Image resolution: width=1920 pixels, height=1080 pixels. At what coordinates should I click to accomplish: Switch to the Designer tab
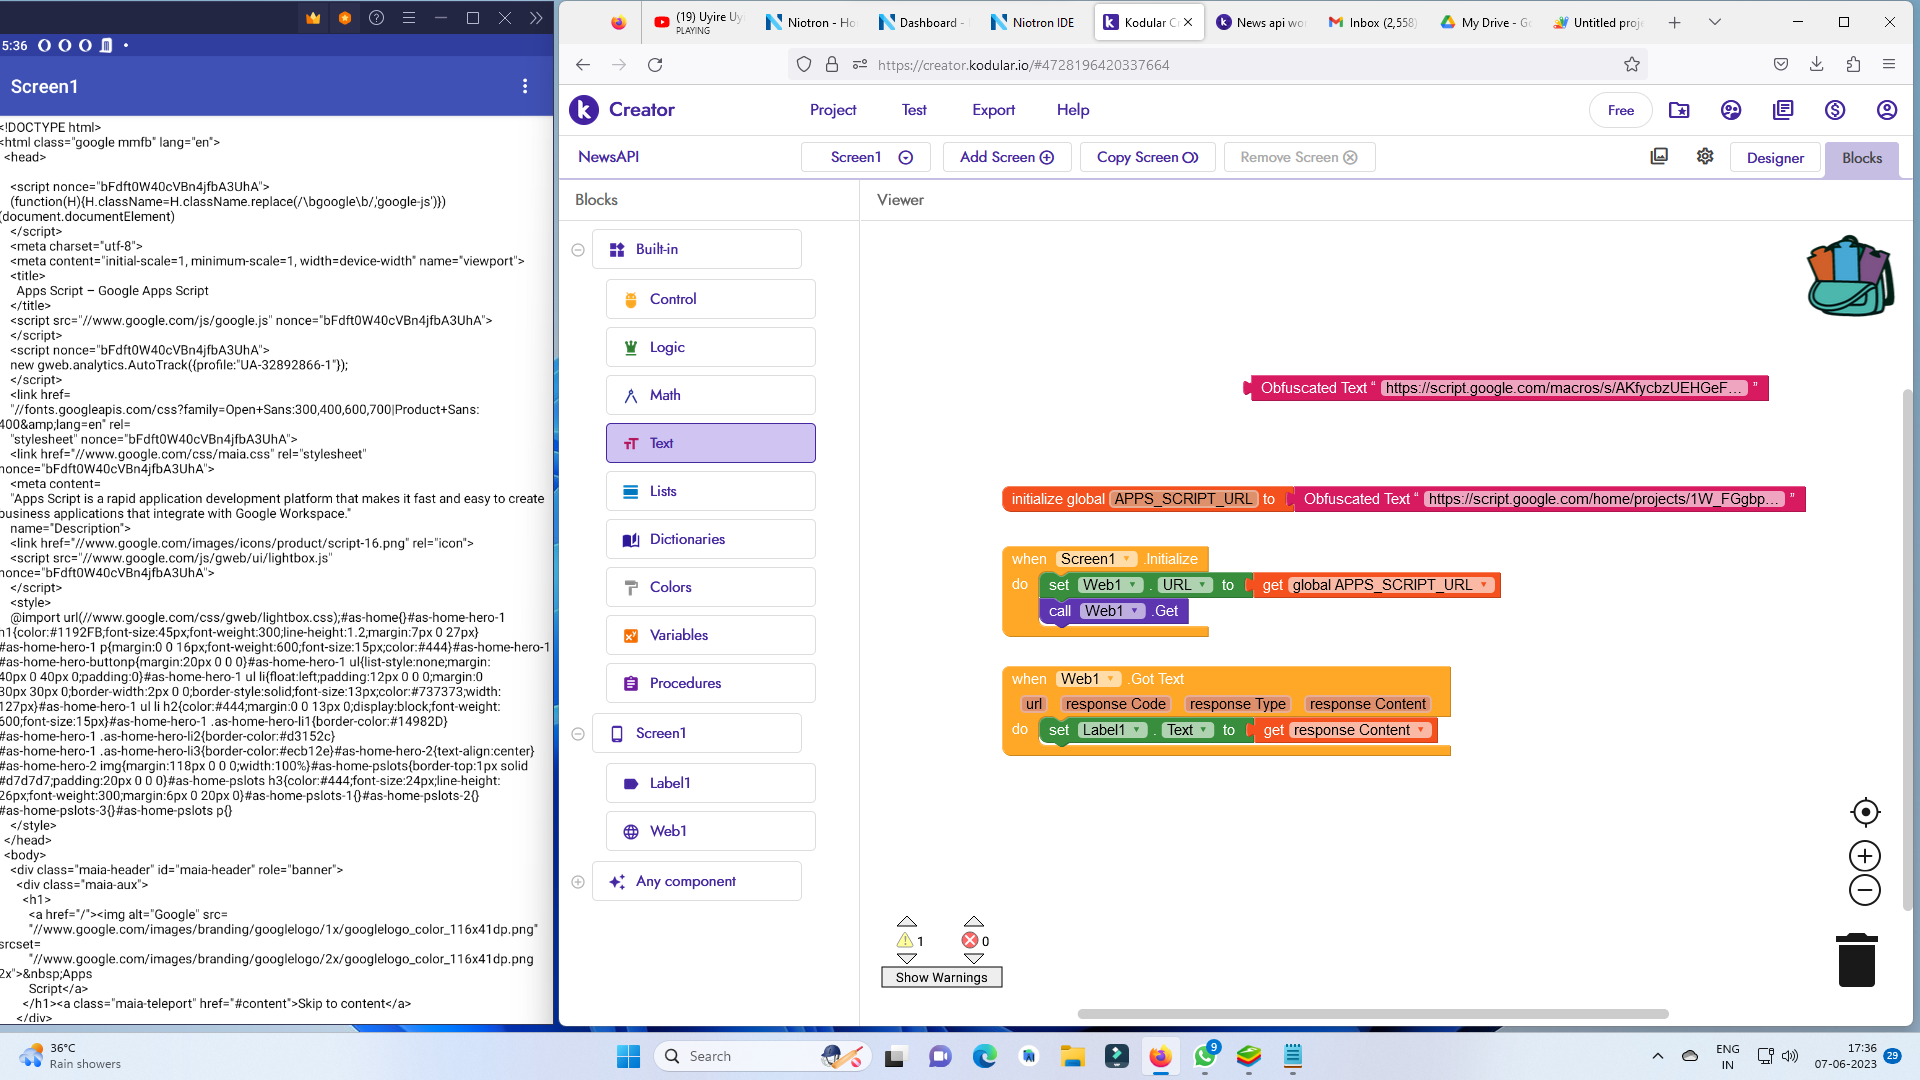coord(1775,158)
